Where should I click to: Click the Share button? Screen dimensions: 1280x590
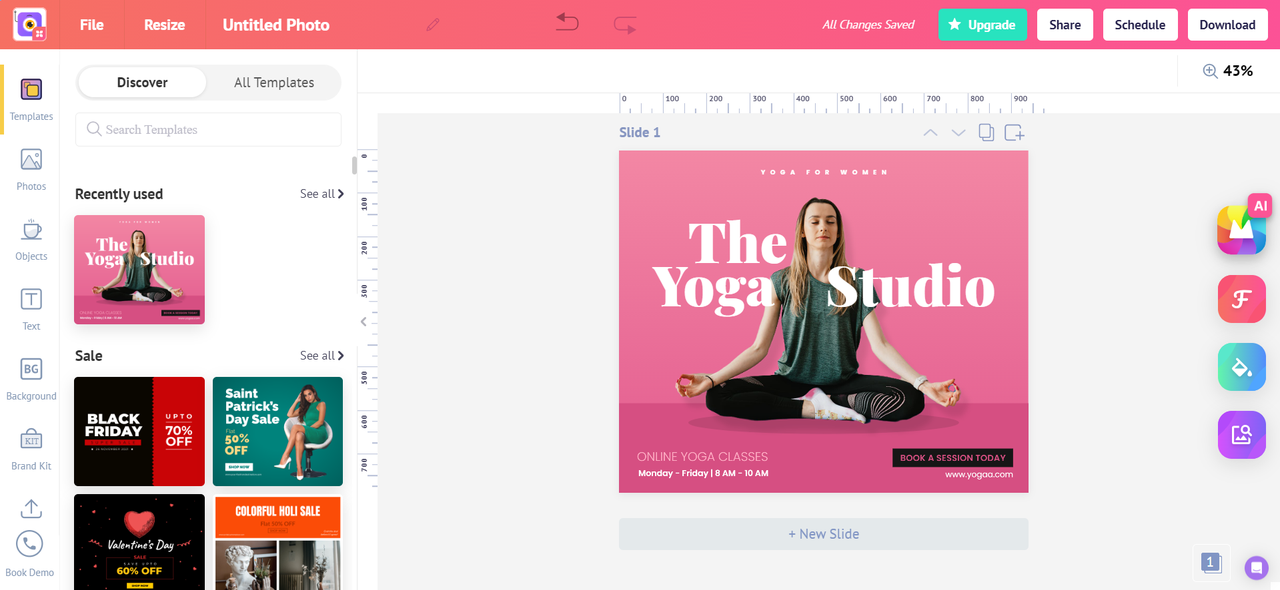(x=1065, y=24)
